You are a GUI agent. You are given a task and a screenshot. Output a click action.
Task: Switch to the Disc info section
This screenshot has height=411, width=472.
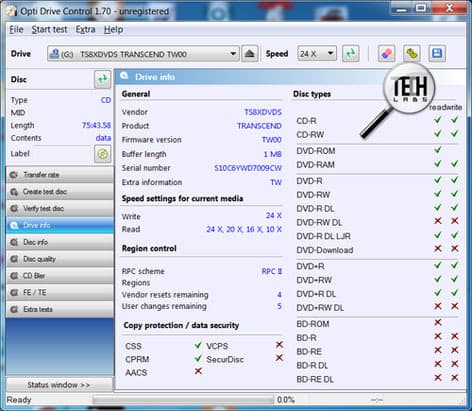click(x=60, y=242)
